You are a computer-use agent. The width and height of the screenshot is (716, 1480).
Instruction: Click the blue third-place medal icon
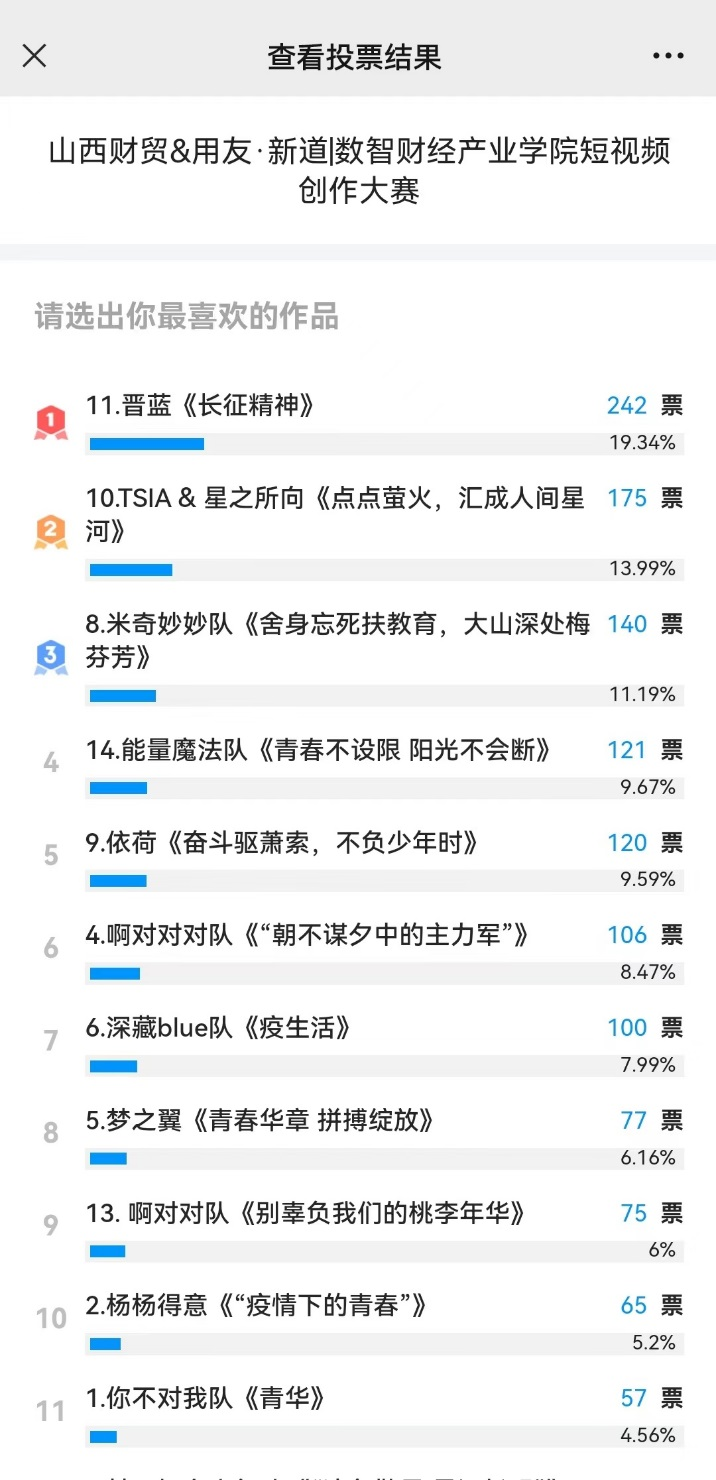[51, 657]
